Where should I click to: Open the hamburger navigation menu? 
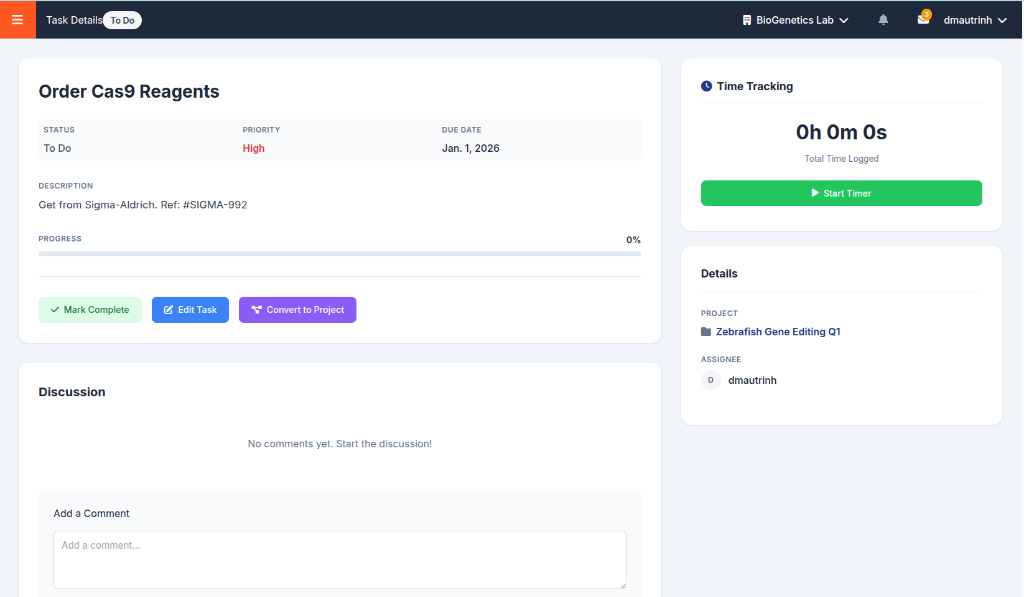coord(16,19)
